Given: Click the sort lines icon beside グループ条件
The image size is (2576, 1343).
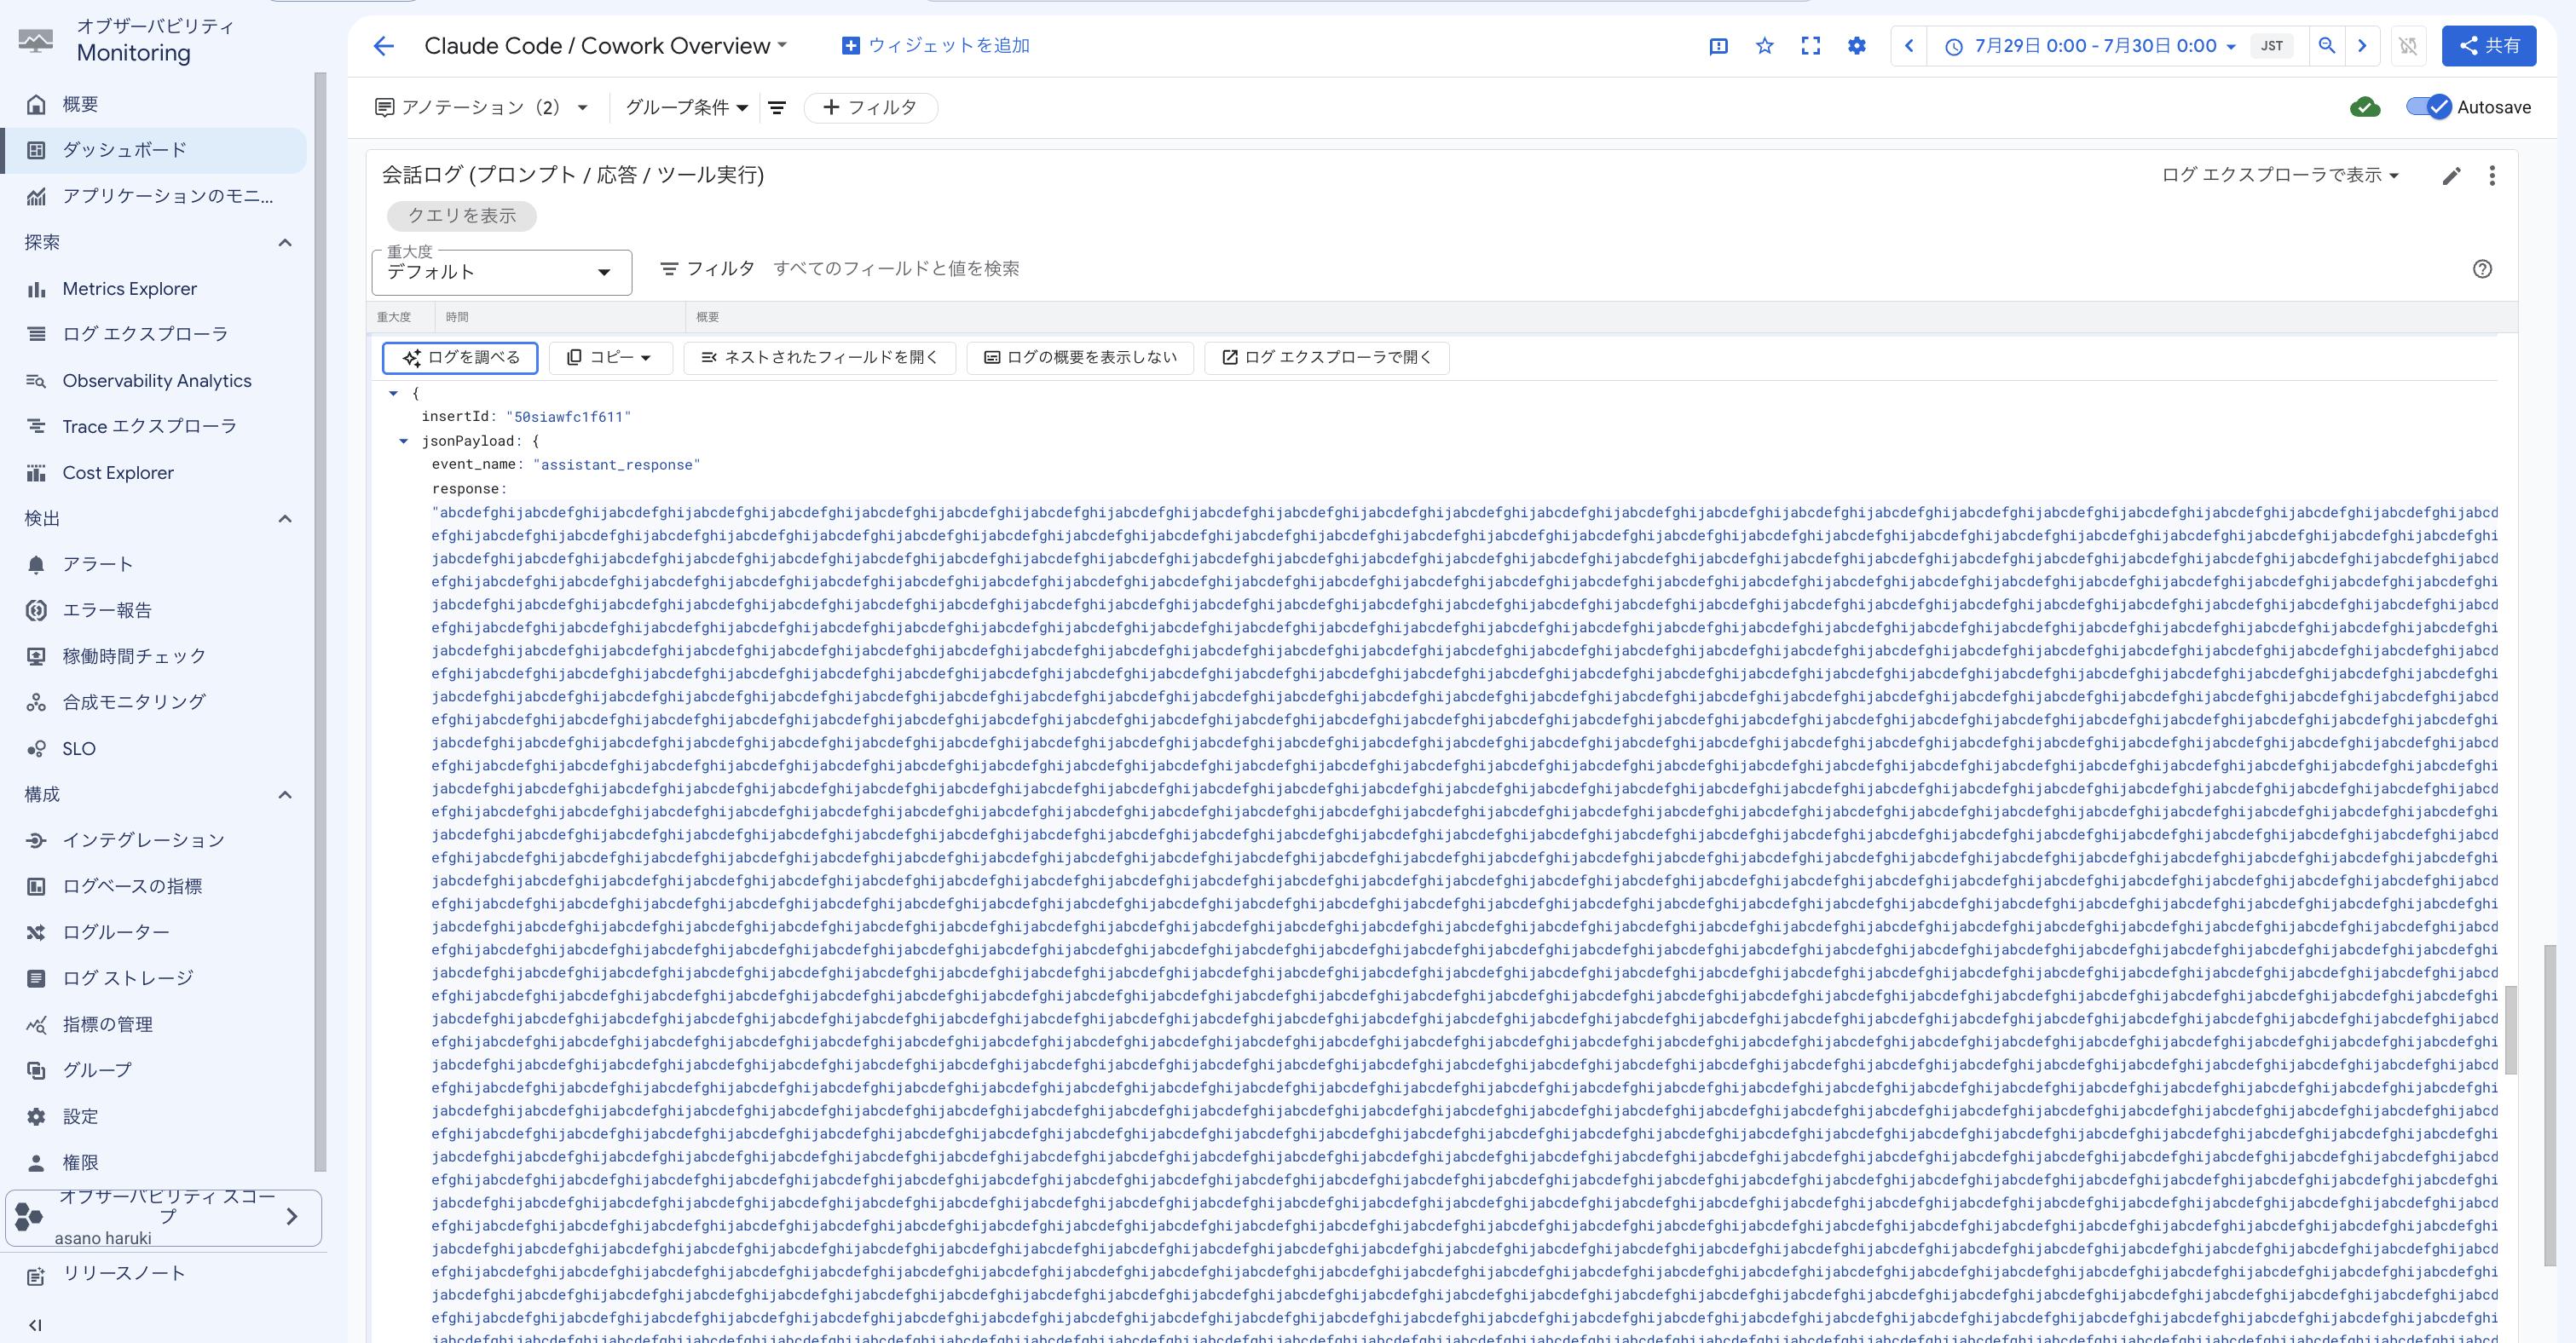Looking at the screenshot, I should 777,108.
